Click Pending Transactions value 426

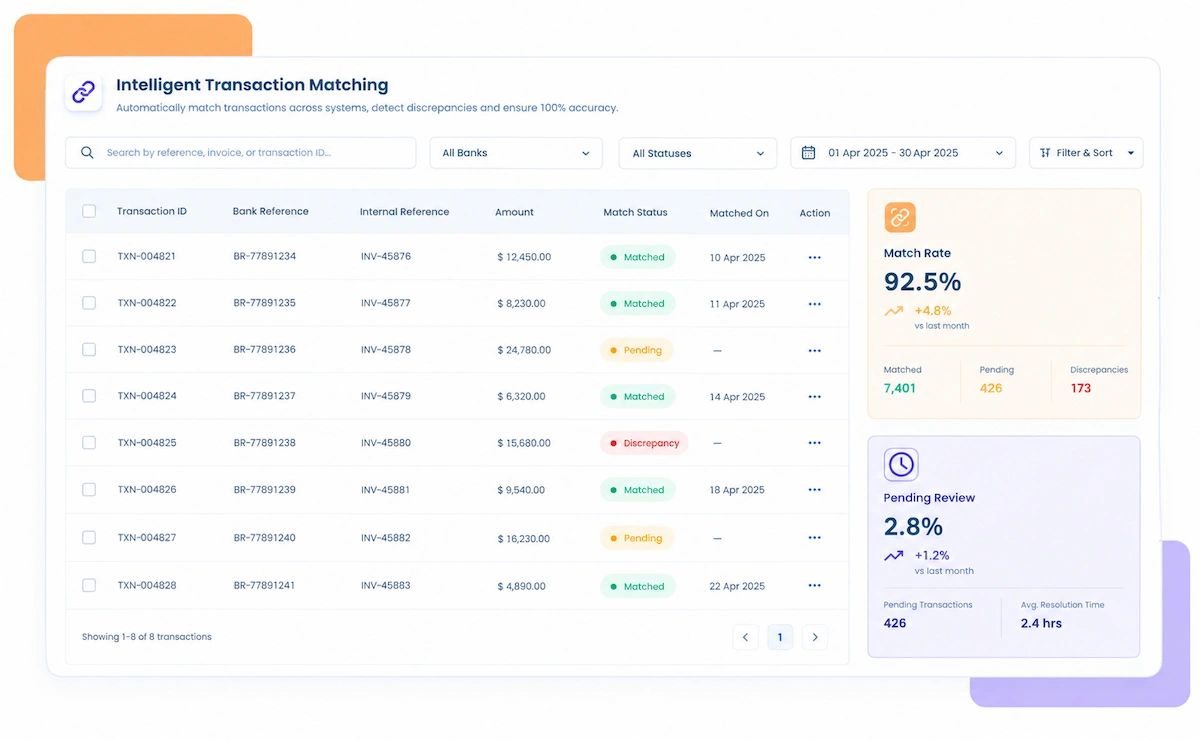(x=895, y=623)
